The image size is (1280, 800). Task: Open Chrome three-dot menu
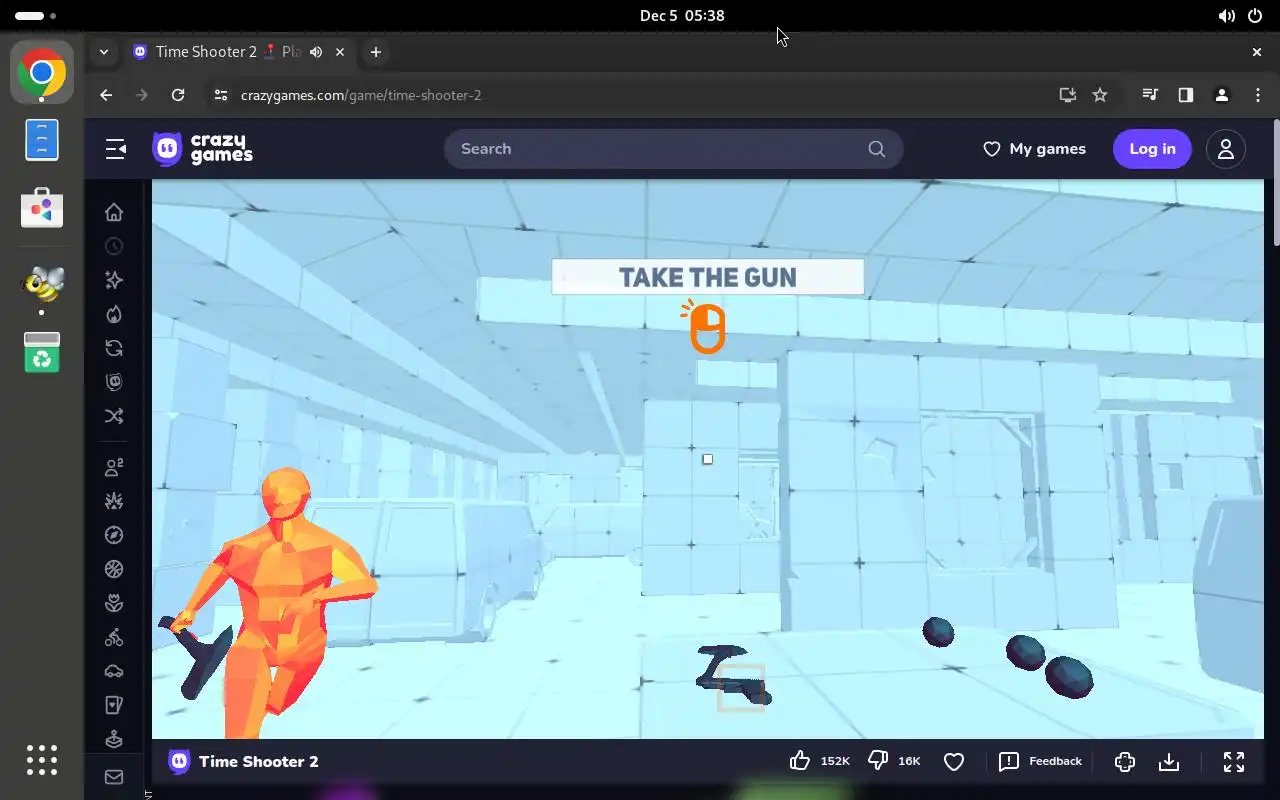pos(1258,95)
